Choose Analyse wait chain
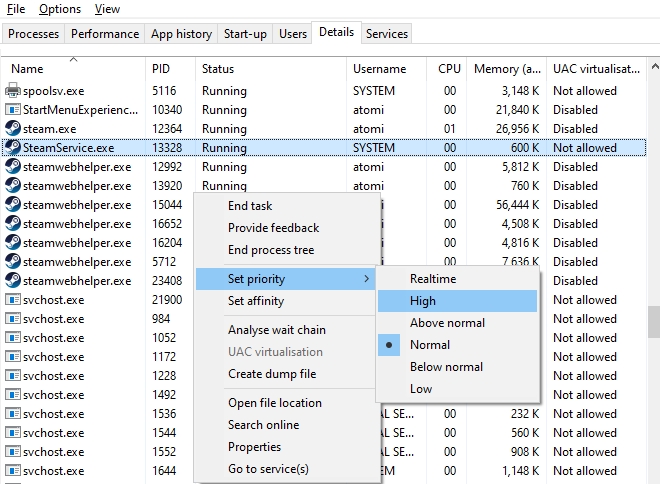Image resolution: width=660 pixels, height=484 pixels. pos(285,330)
